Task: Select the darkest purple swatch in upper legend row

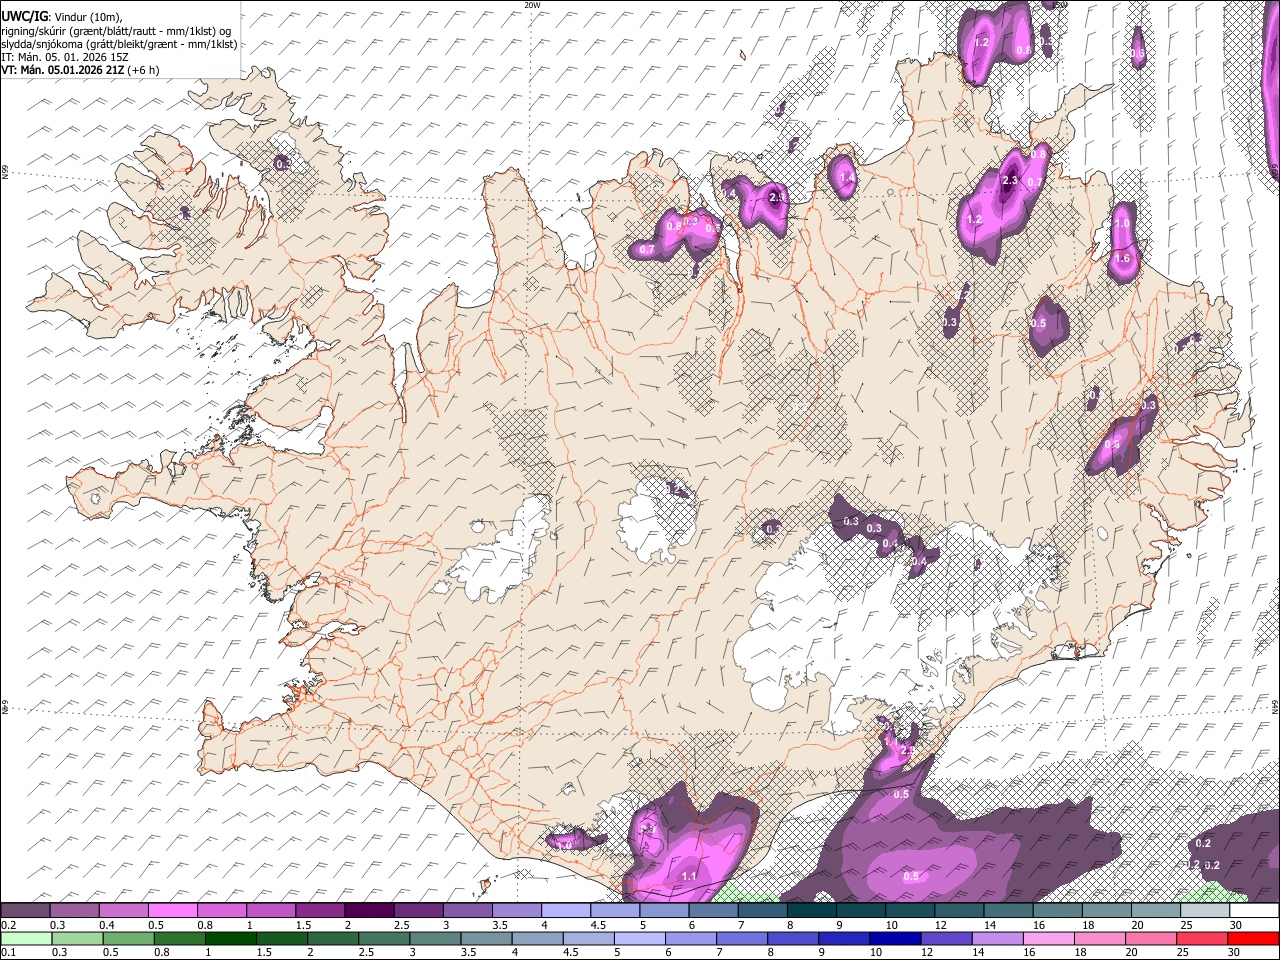Action: coord(368,911)
